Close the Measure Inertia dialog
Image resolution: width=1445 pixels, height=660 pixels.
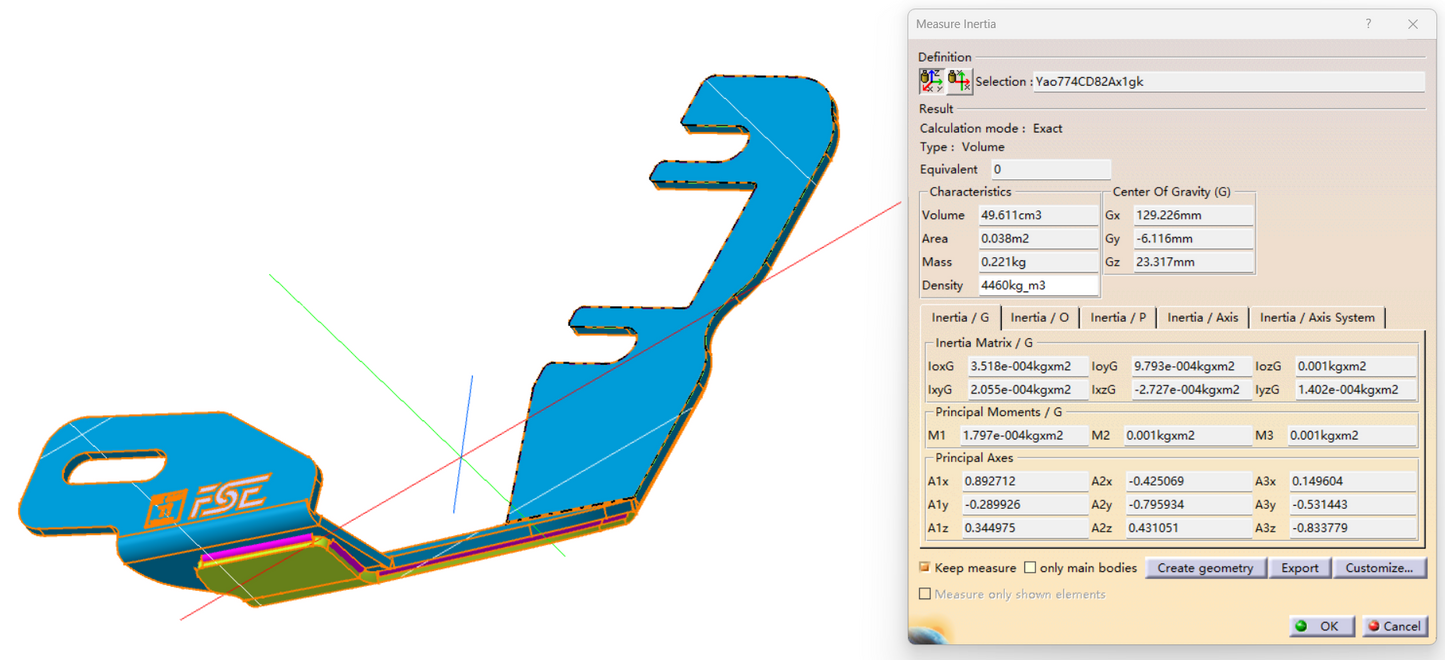(x=1413, y=24)
